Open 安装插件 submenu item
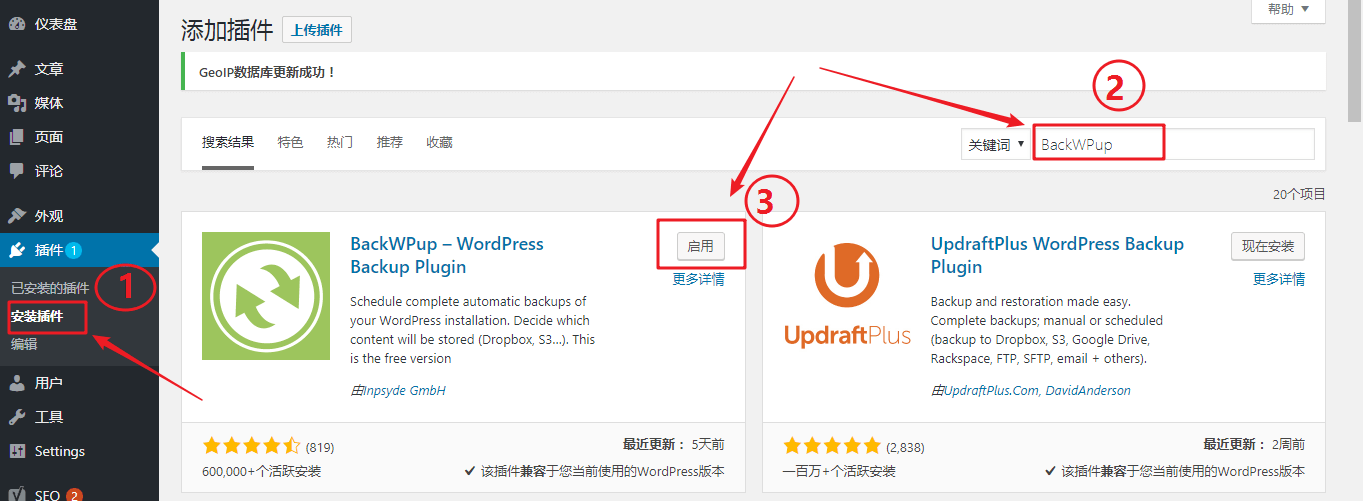This screenshot has width=1363, height=501. (x=37, y=316)
